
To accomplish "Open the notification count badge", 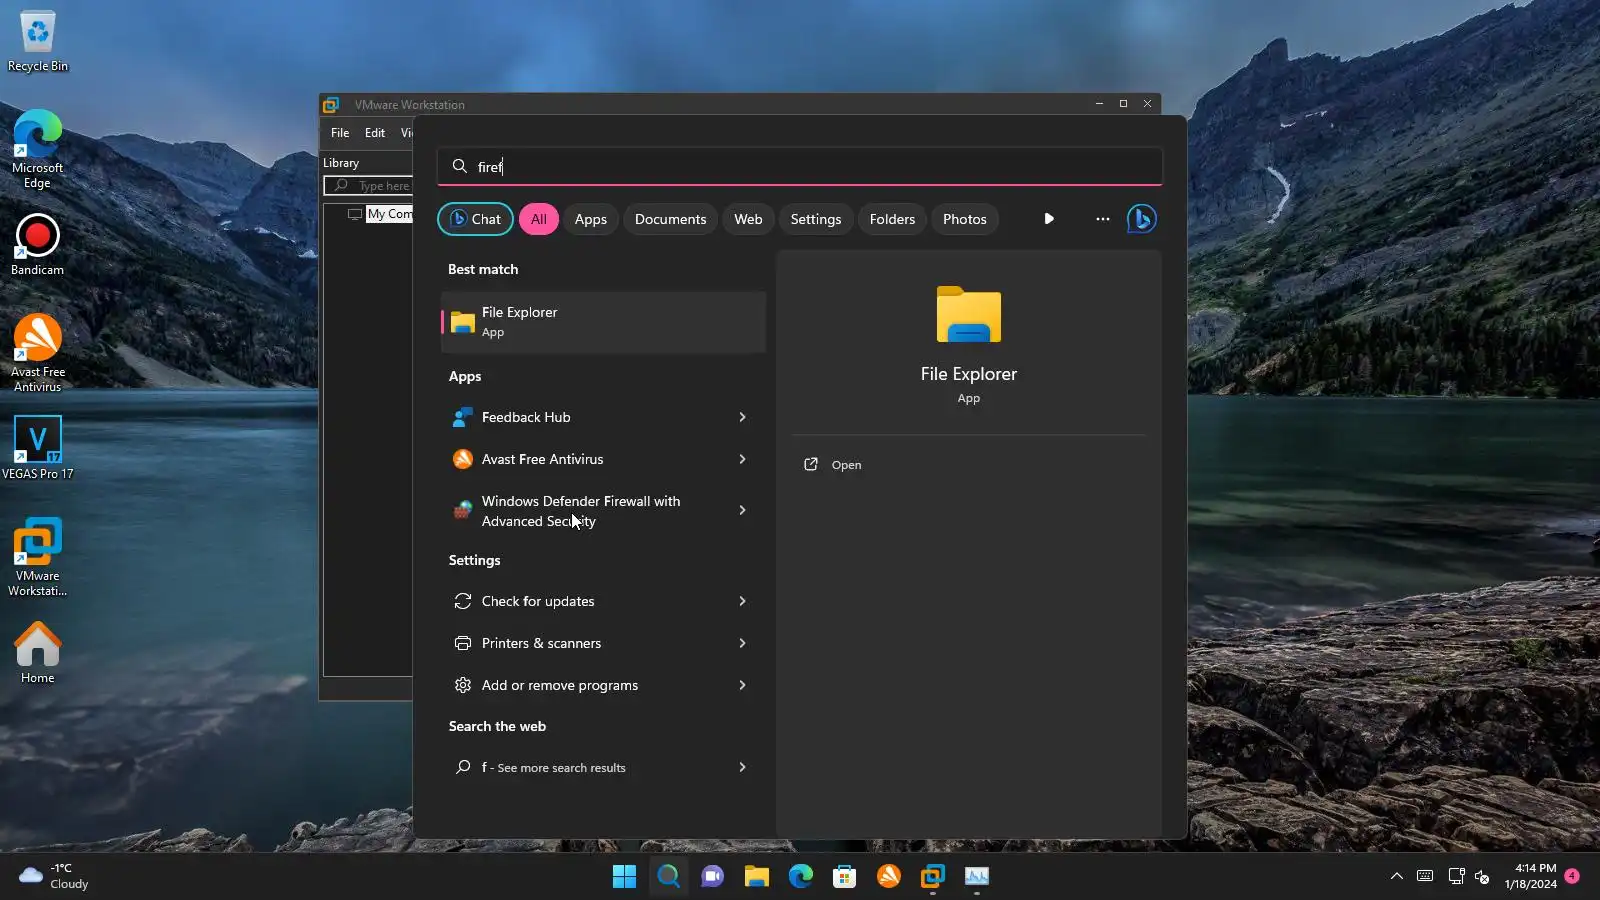I will [1572, 876].
